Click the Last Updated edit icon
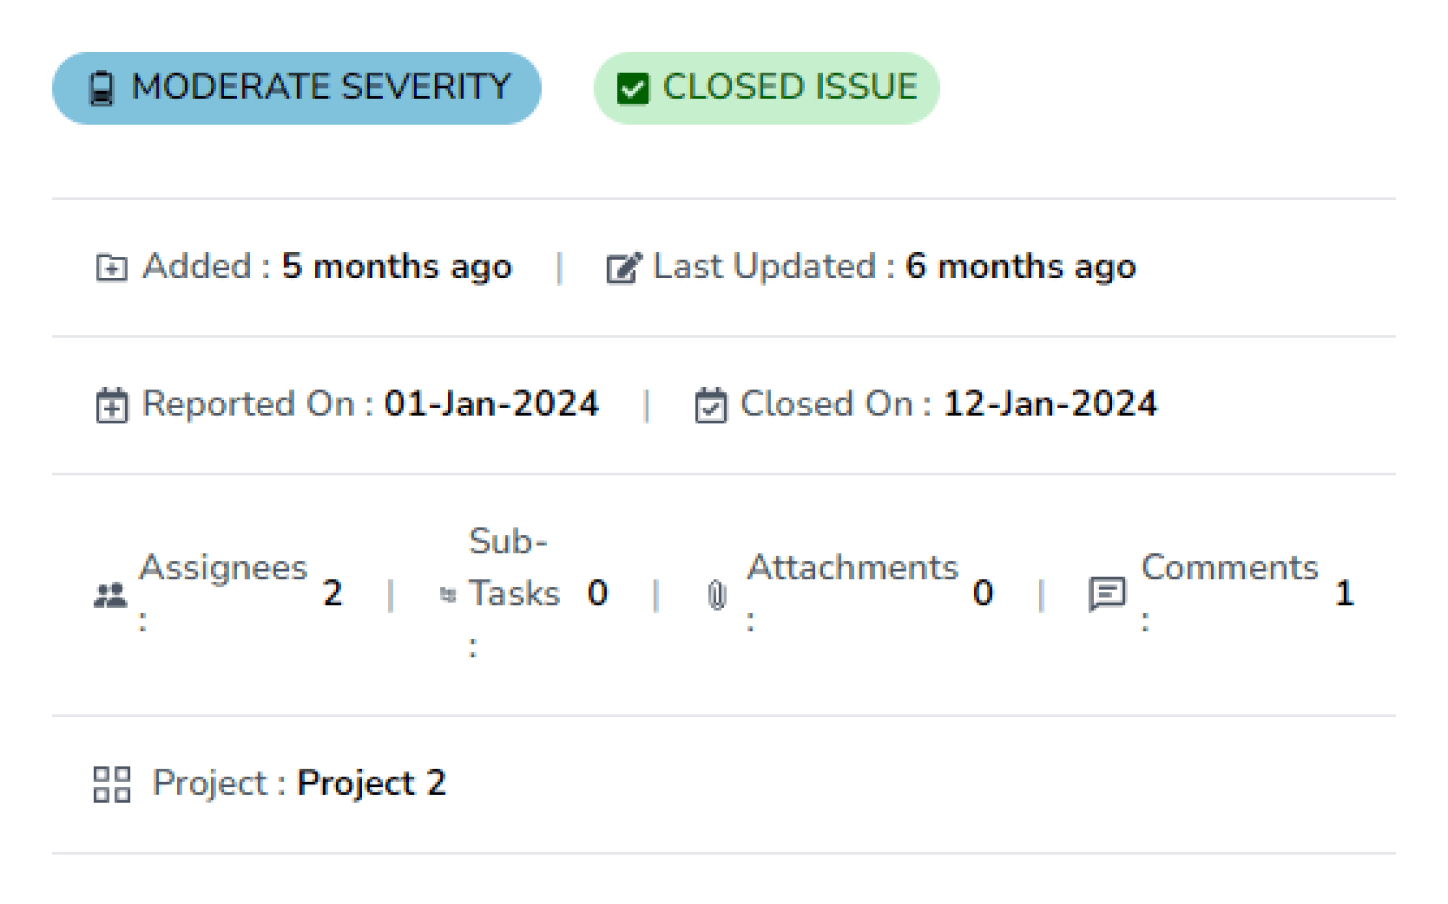Screen dimensions: 1448x904 [x=622, y=268]
